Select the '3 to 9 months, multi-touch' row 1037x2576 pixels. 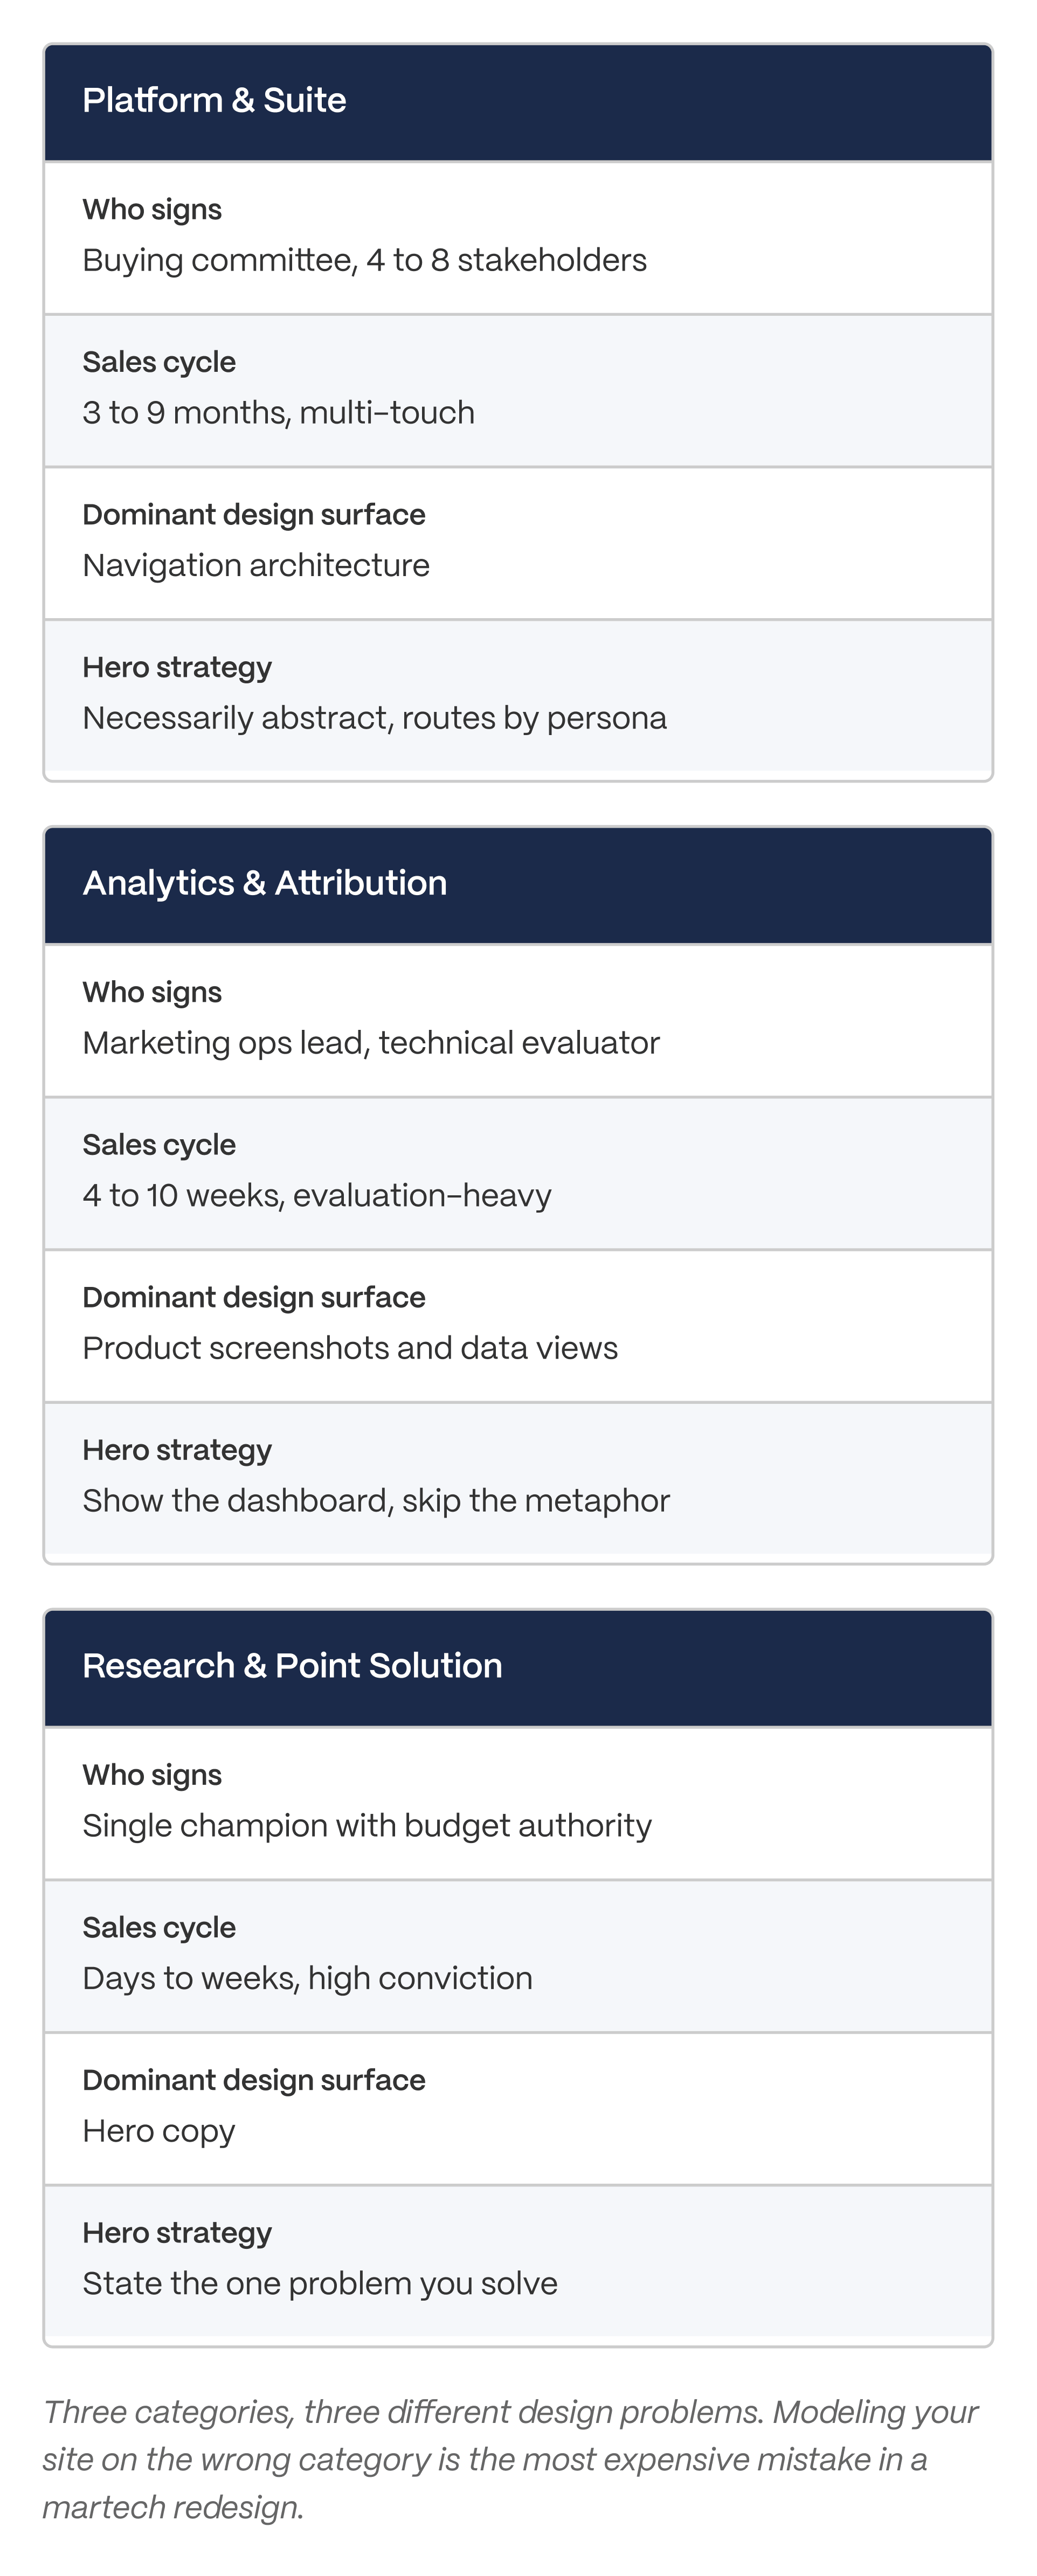click(x=518, y=391)
